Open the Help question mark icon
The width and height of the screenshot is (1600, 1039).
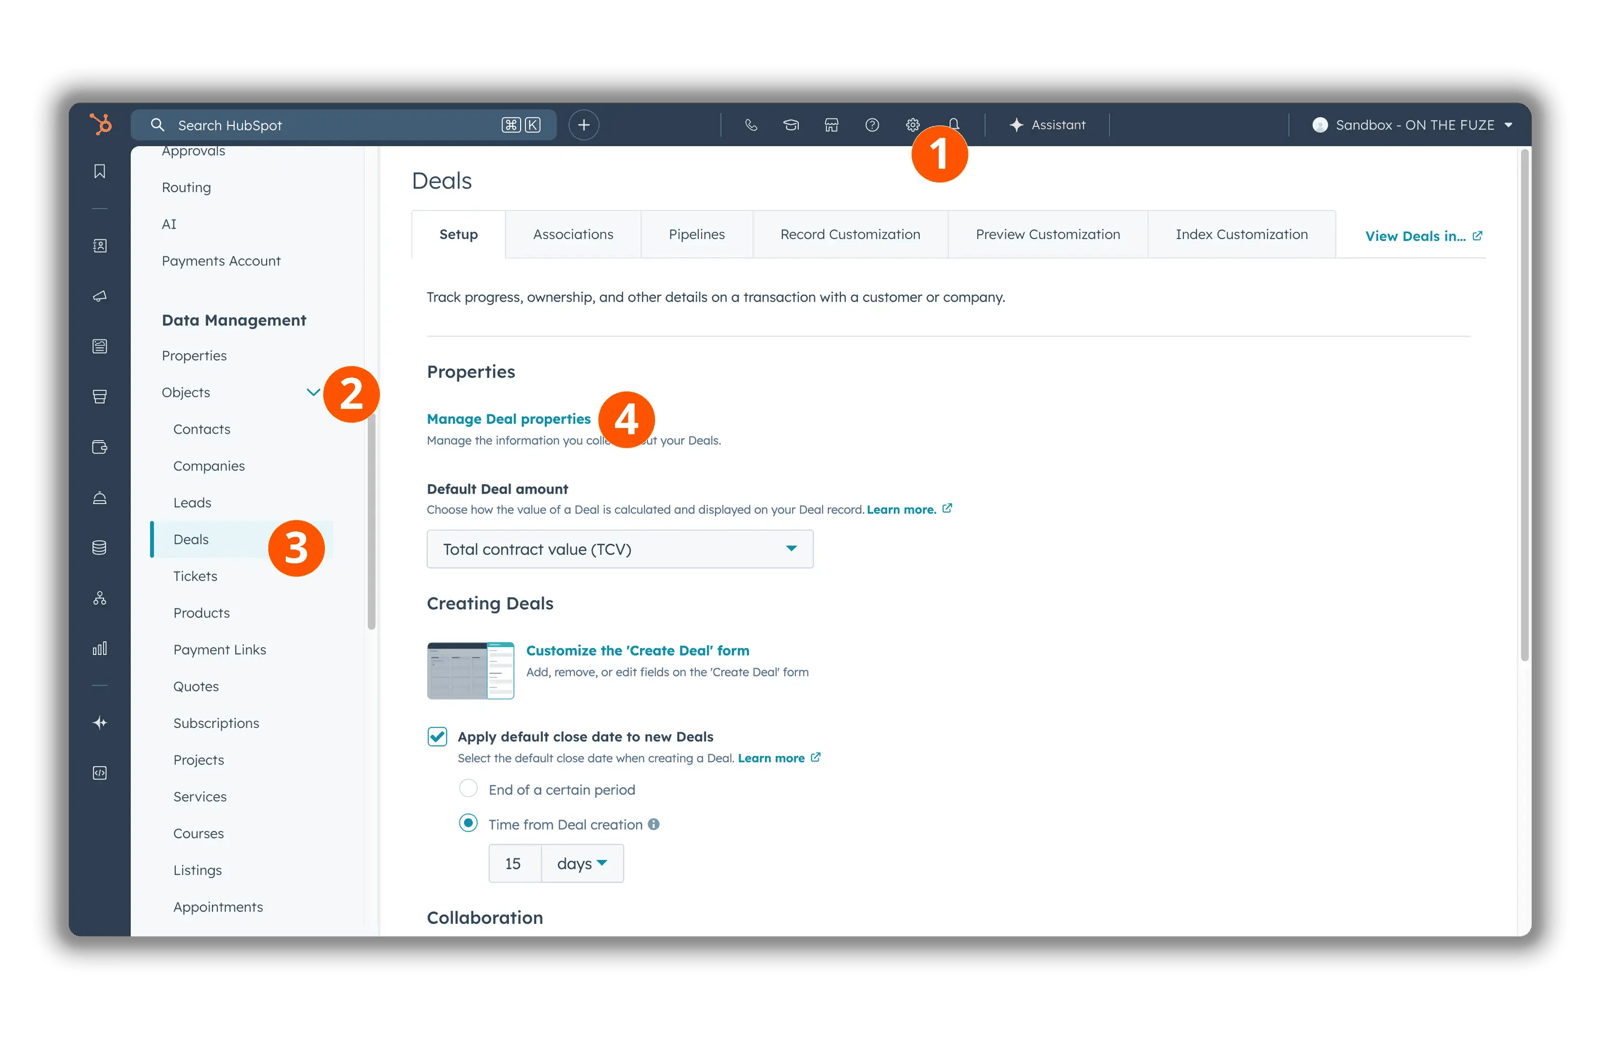872,124
